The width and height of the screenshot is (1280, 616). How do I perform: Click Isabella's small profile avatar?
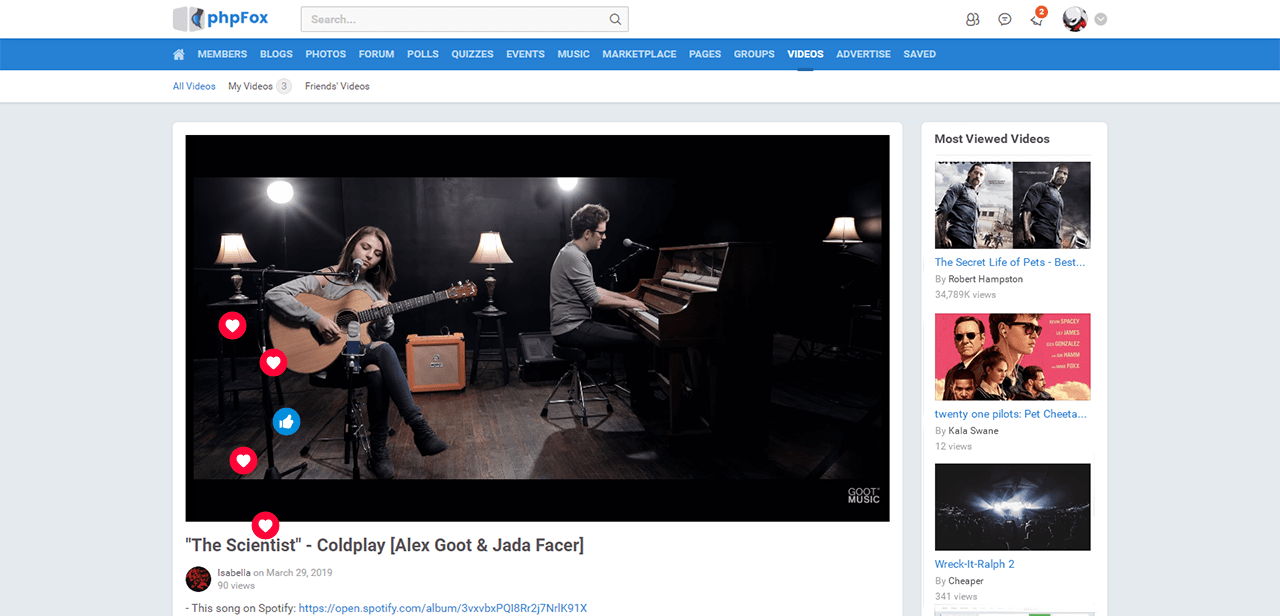[198, 579]
